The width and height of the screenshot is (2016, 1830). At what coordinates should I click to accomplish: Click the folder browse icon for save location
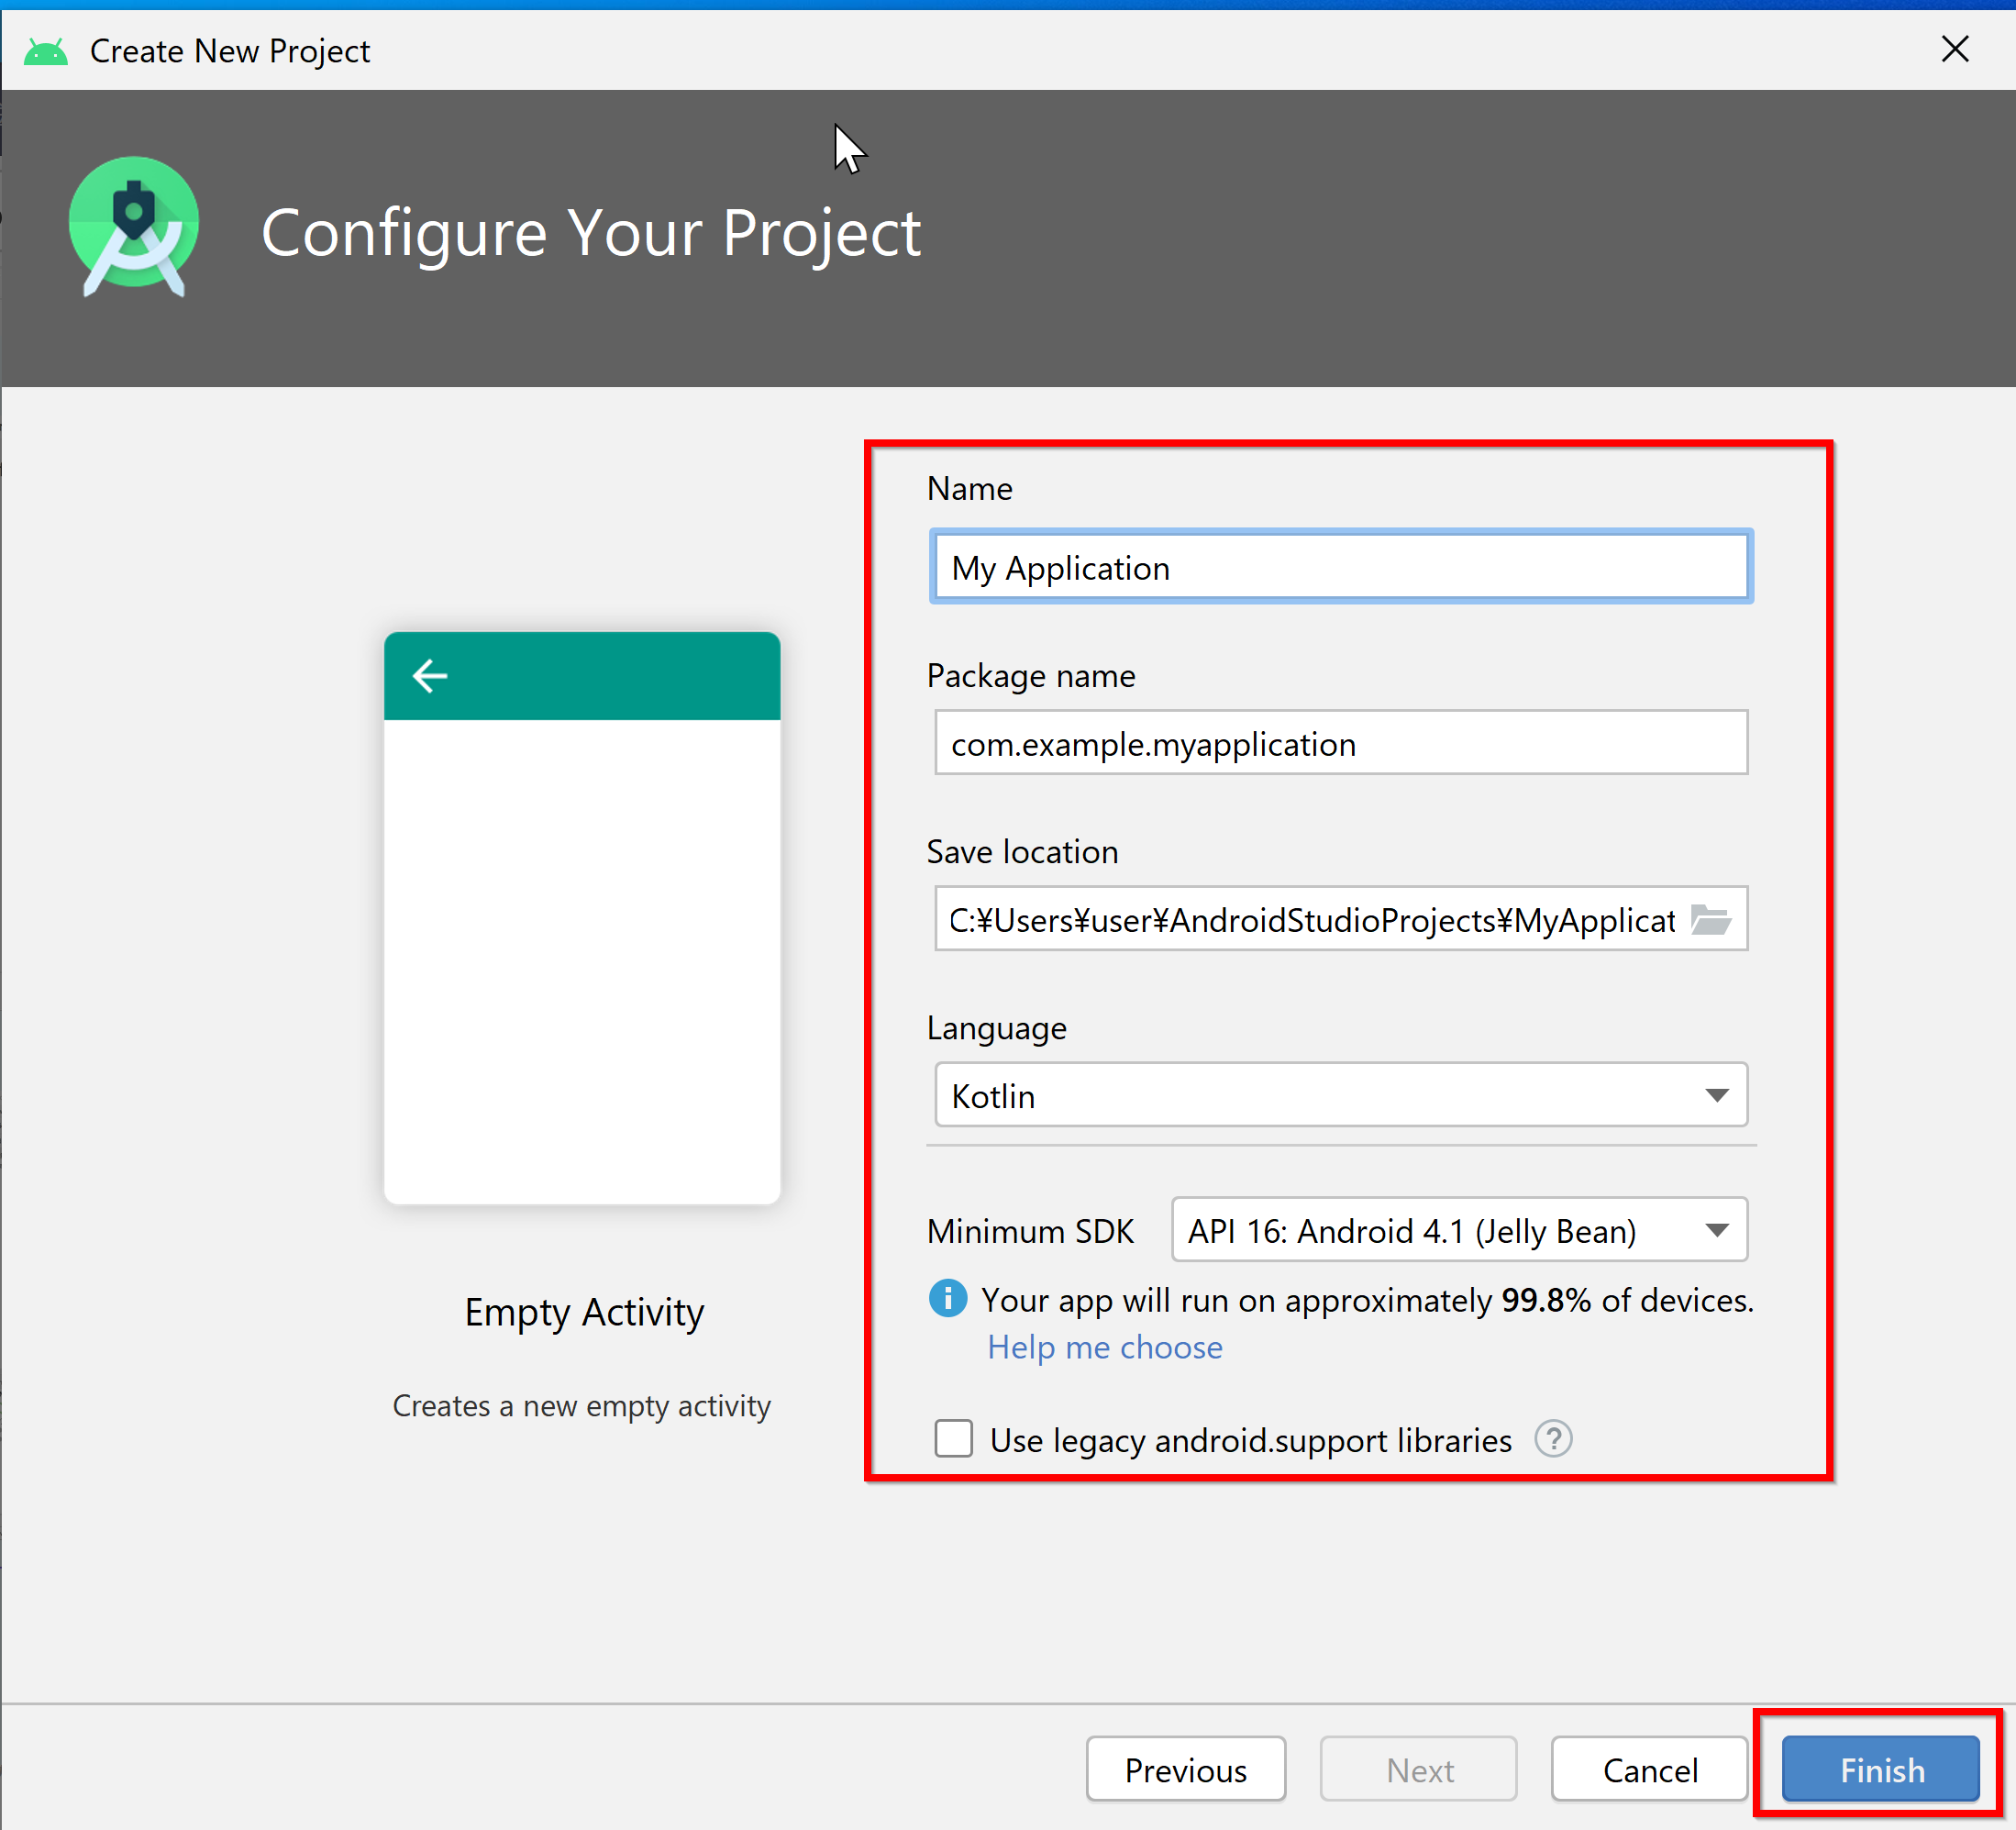[1711, 918]
